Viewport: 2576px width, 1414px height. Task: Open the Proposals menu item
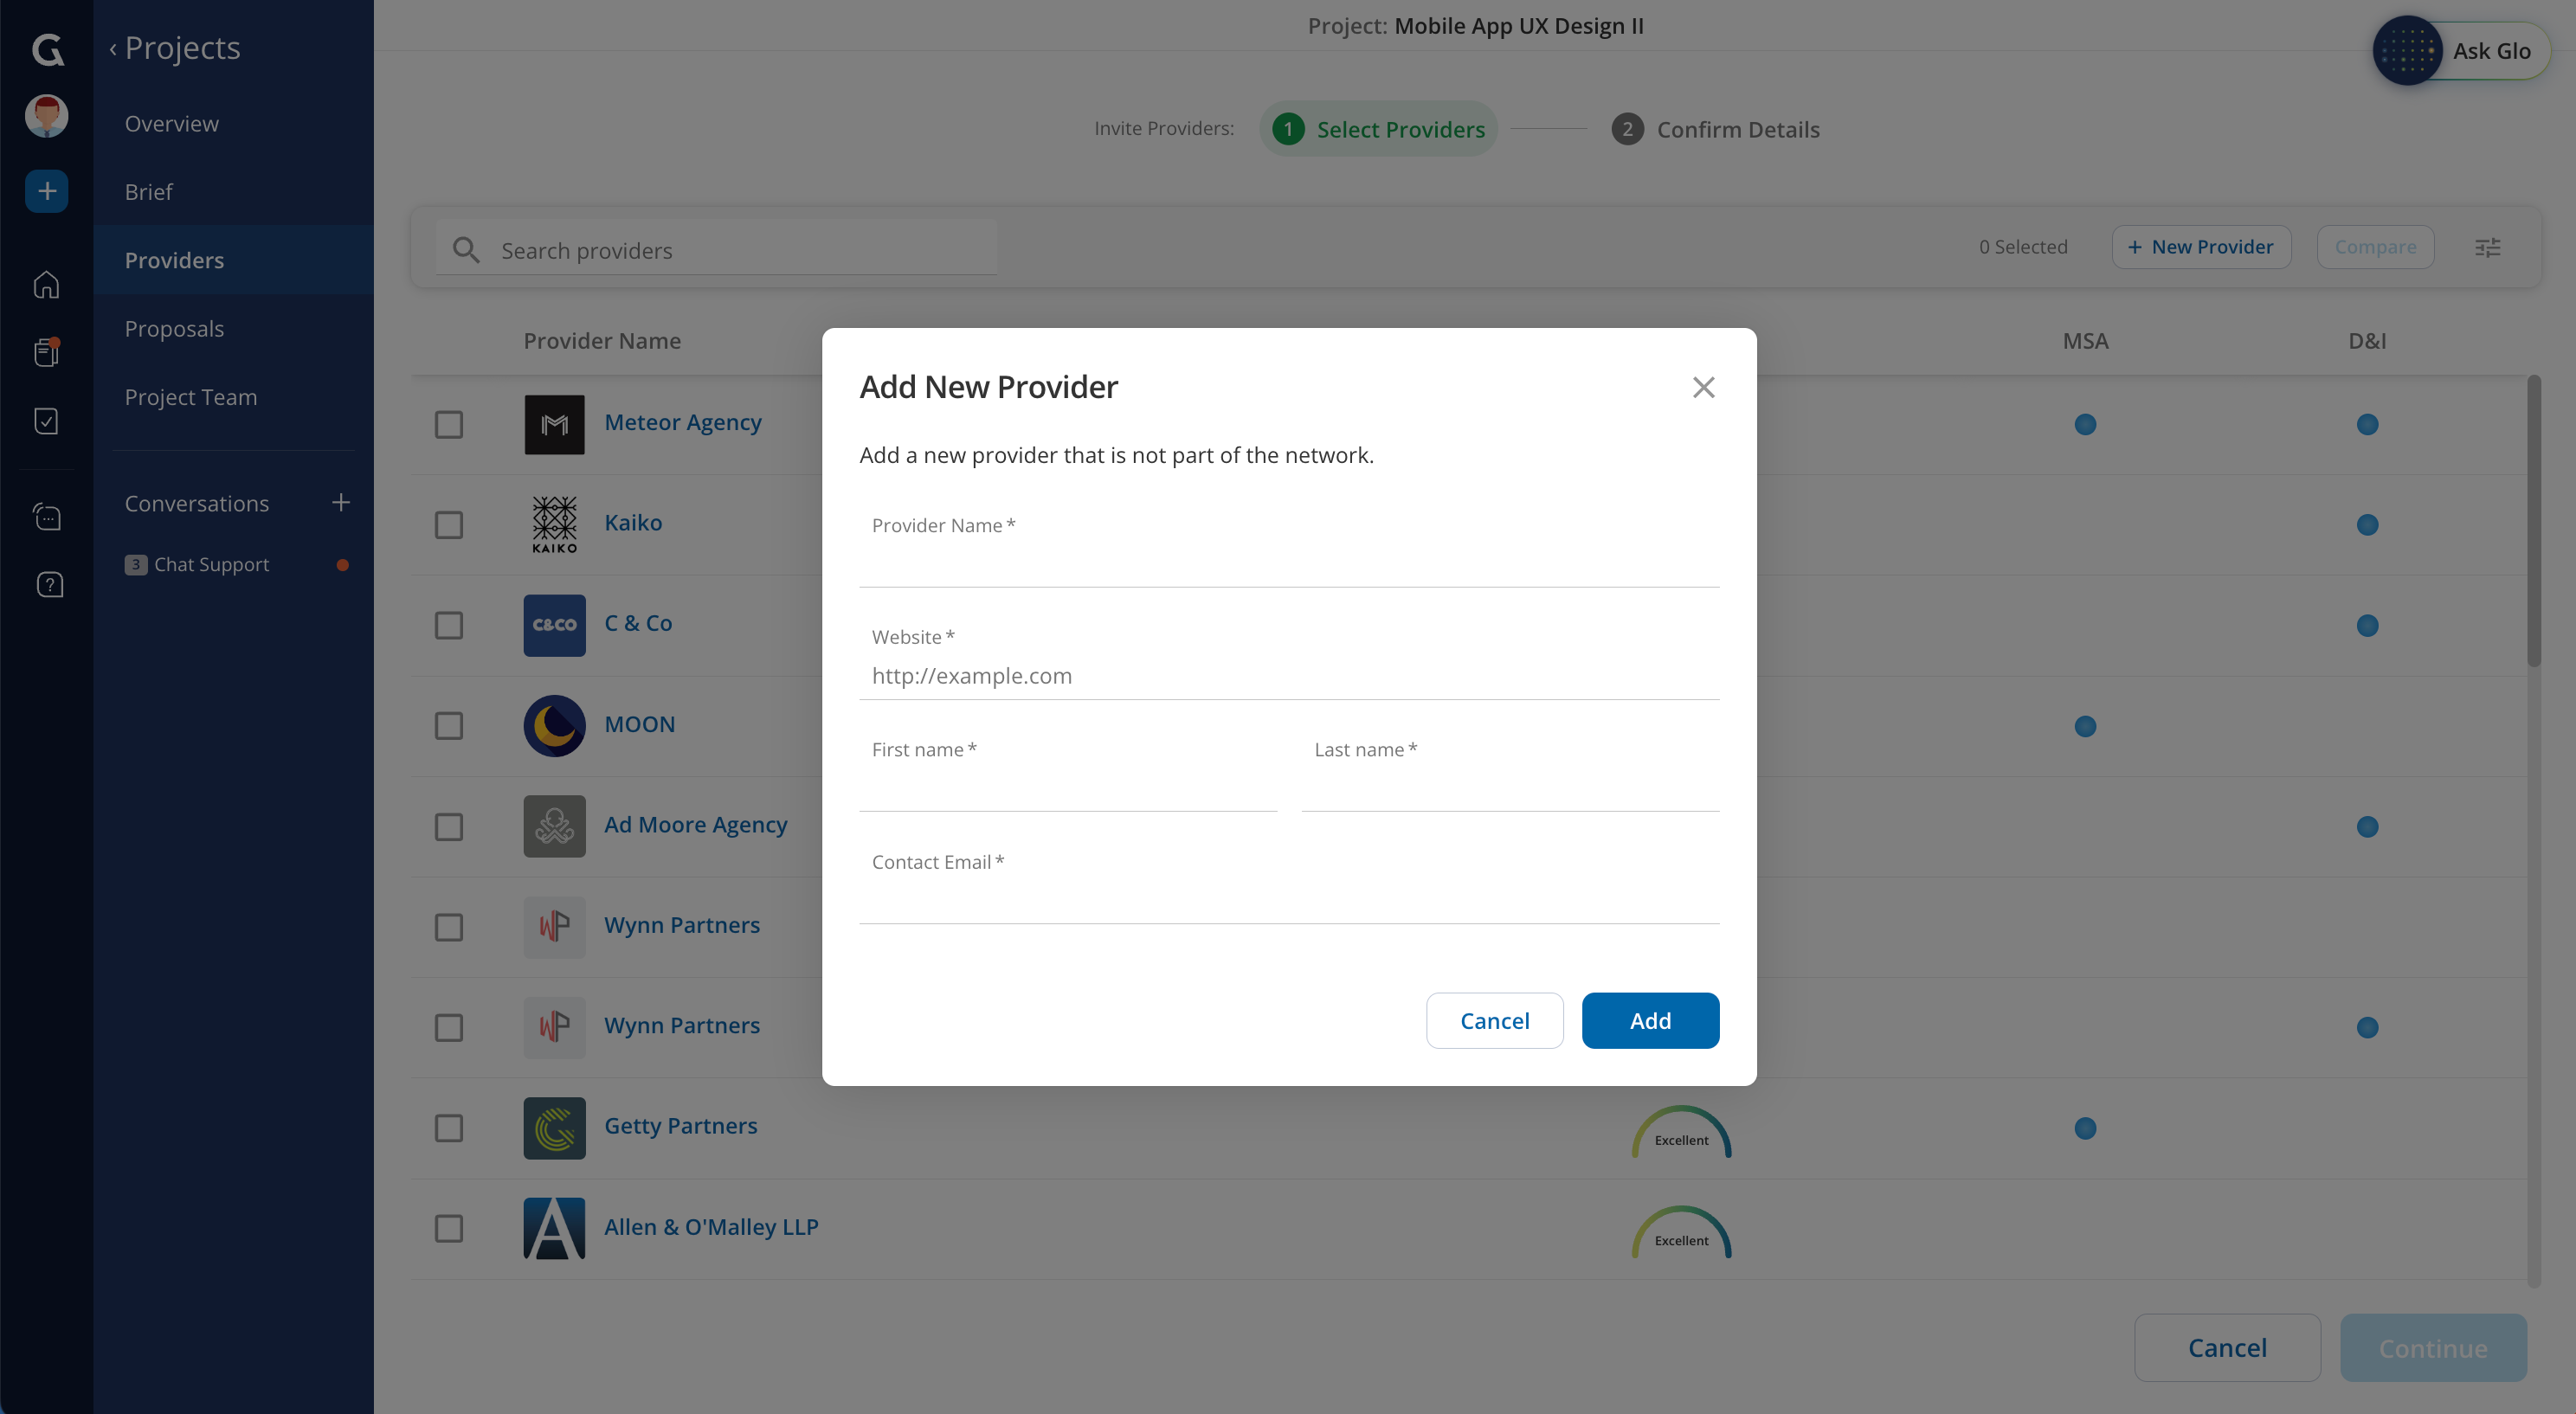[x=174, y=329]
